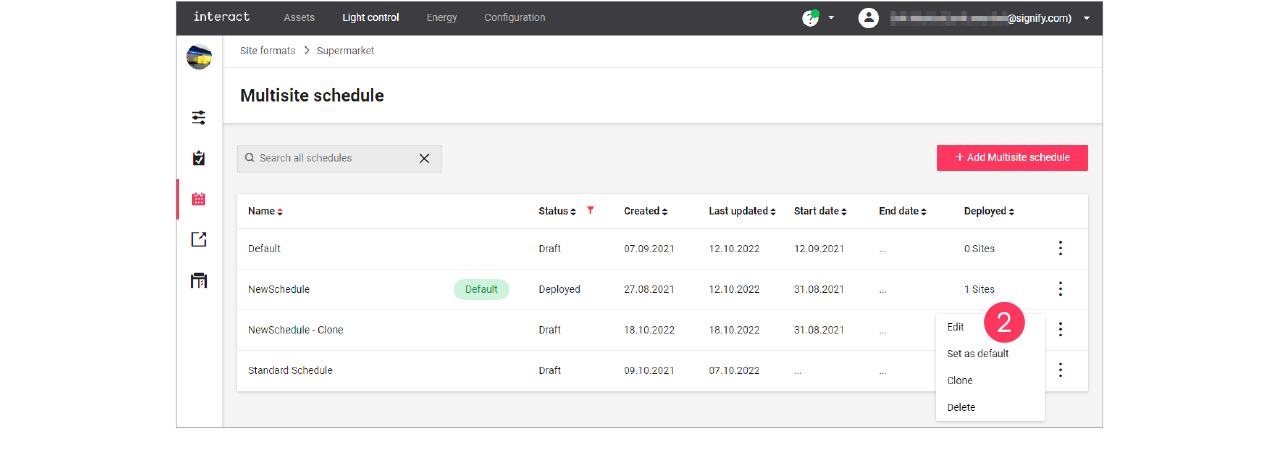This screenshot has height=457, width=1280.
Task: Open the Light control top menu
Action: [x=370, y=18]
